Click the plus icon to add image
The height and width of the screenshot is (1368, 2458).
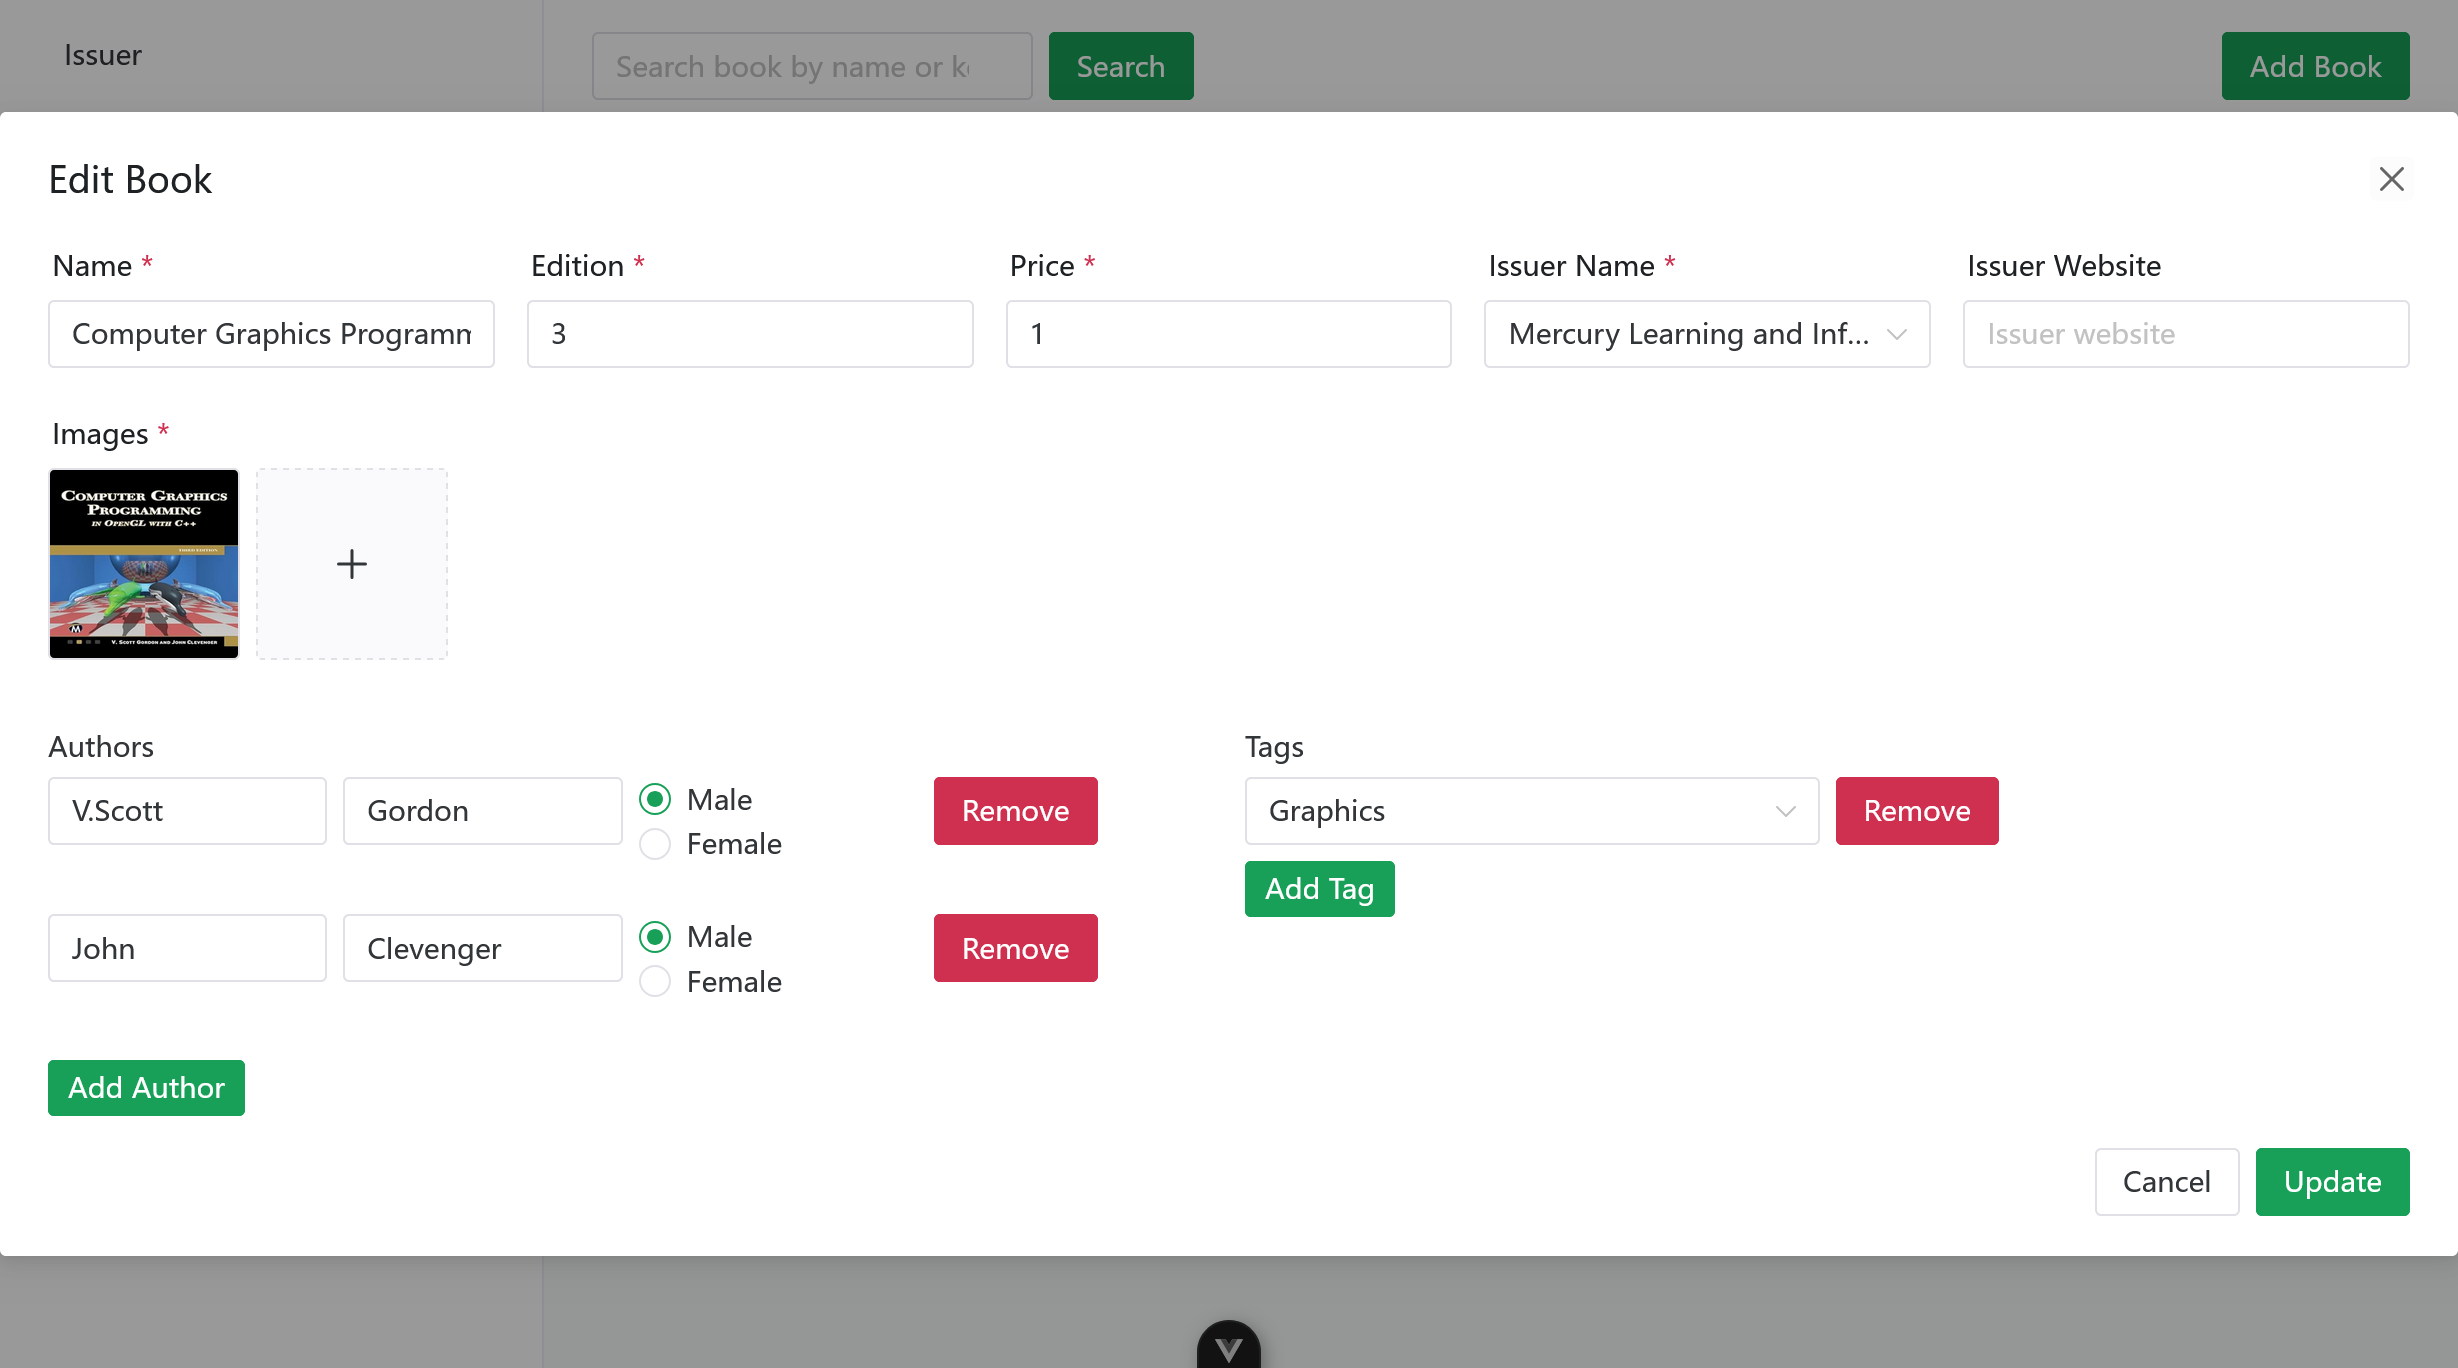pos(352,564)
